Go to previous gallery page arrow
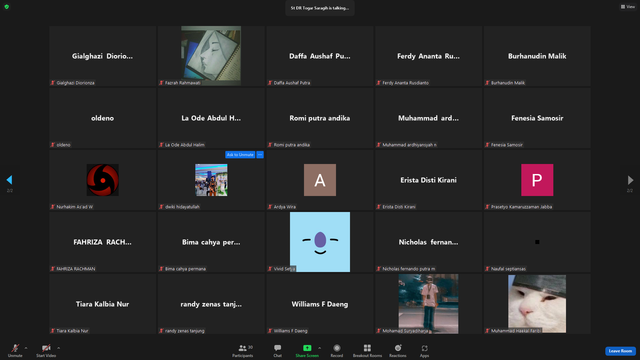Screen dimensions: 640x360 [x=9, y=180]
